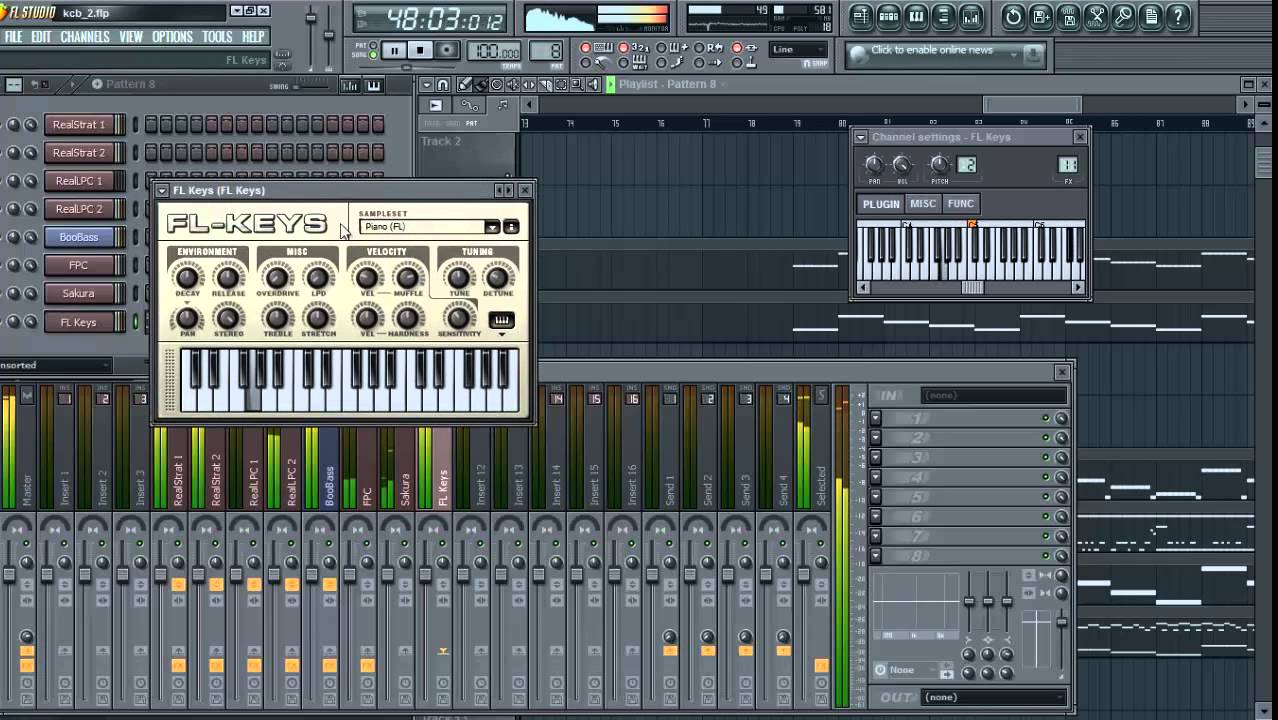The image size is (1278, 720).
Task: Open the Line snap dropdown in top panel
Action: [800, 49]
